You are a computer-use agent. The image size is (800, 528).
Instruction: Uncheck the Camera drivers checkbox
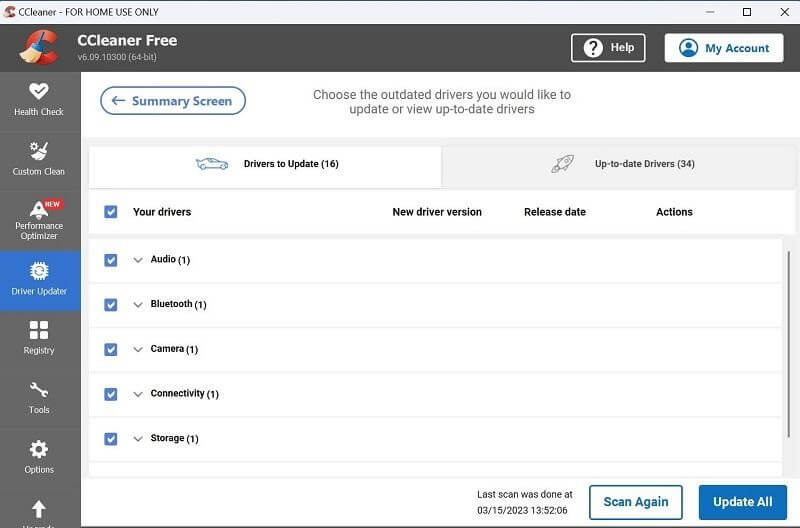[x=111, y=349]
